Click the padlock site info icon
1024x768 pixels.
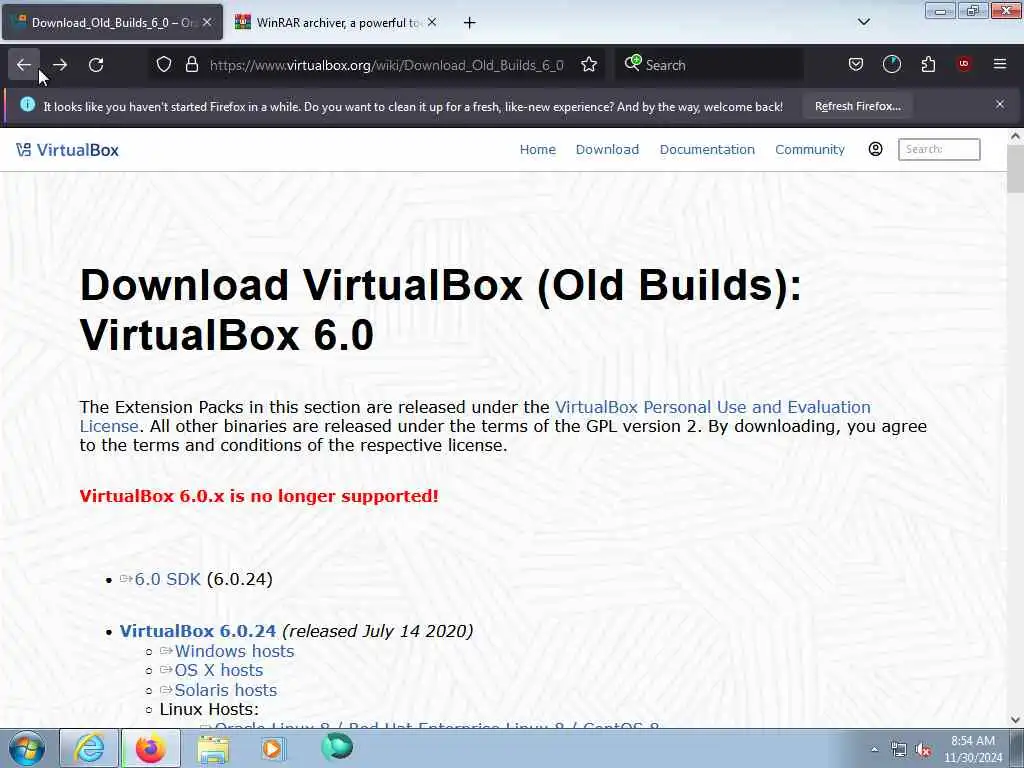[191, 65]
